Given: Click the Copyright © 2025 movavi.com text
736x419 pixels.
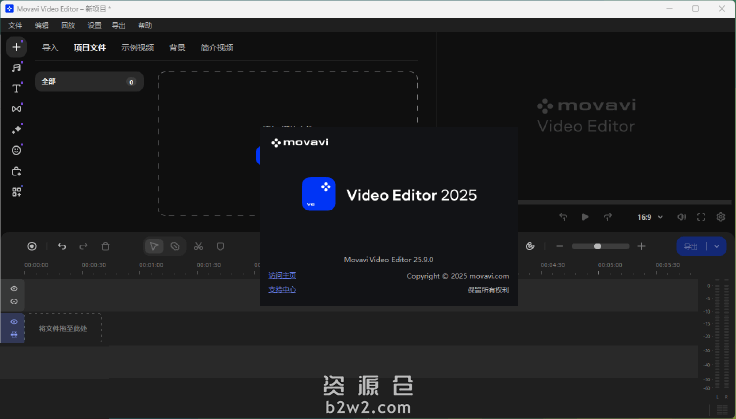Looking at the screenshot, I should coord(458,276).
